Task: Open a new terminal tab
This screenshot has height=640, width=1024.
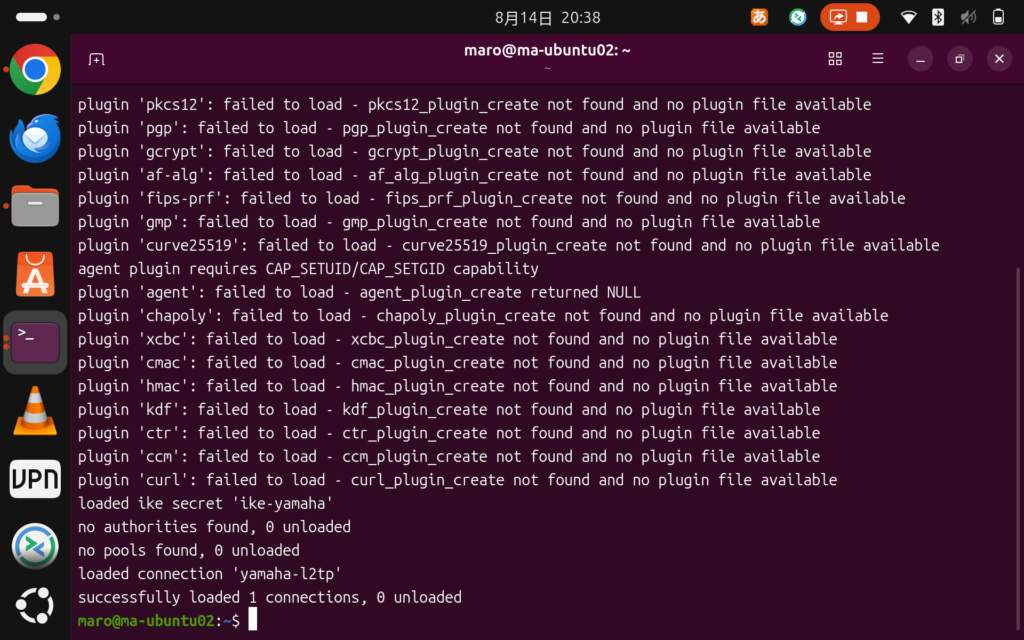Action: point(97,59)
